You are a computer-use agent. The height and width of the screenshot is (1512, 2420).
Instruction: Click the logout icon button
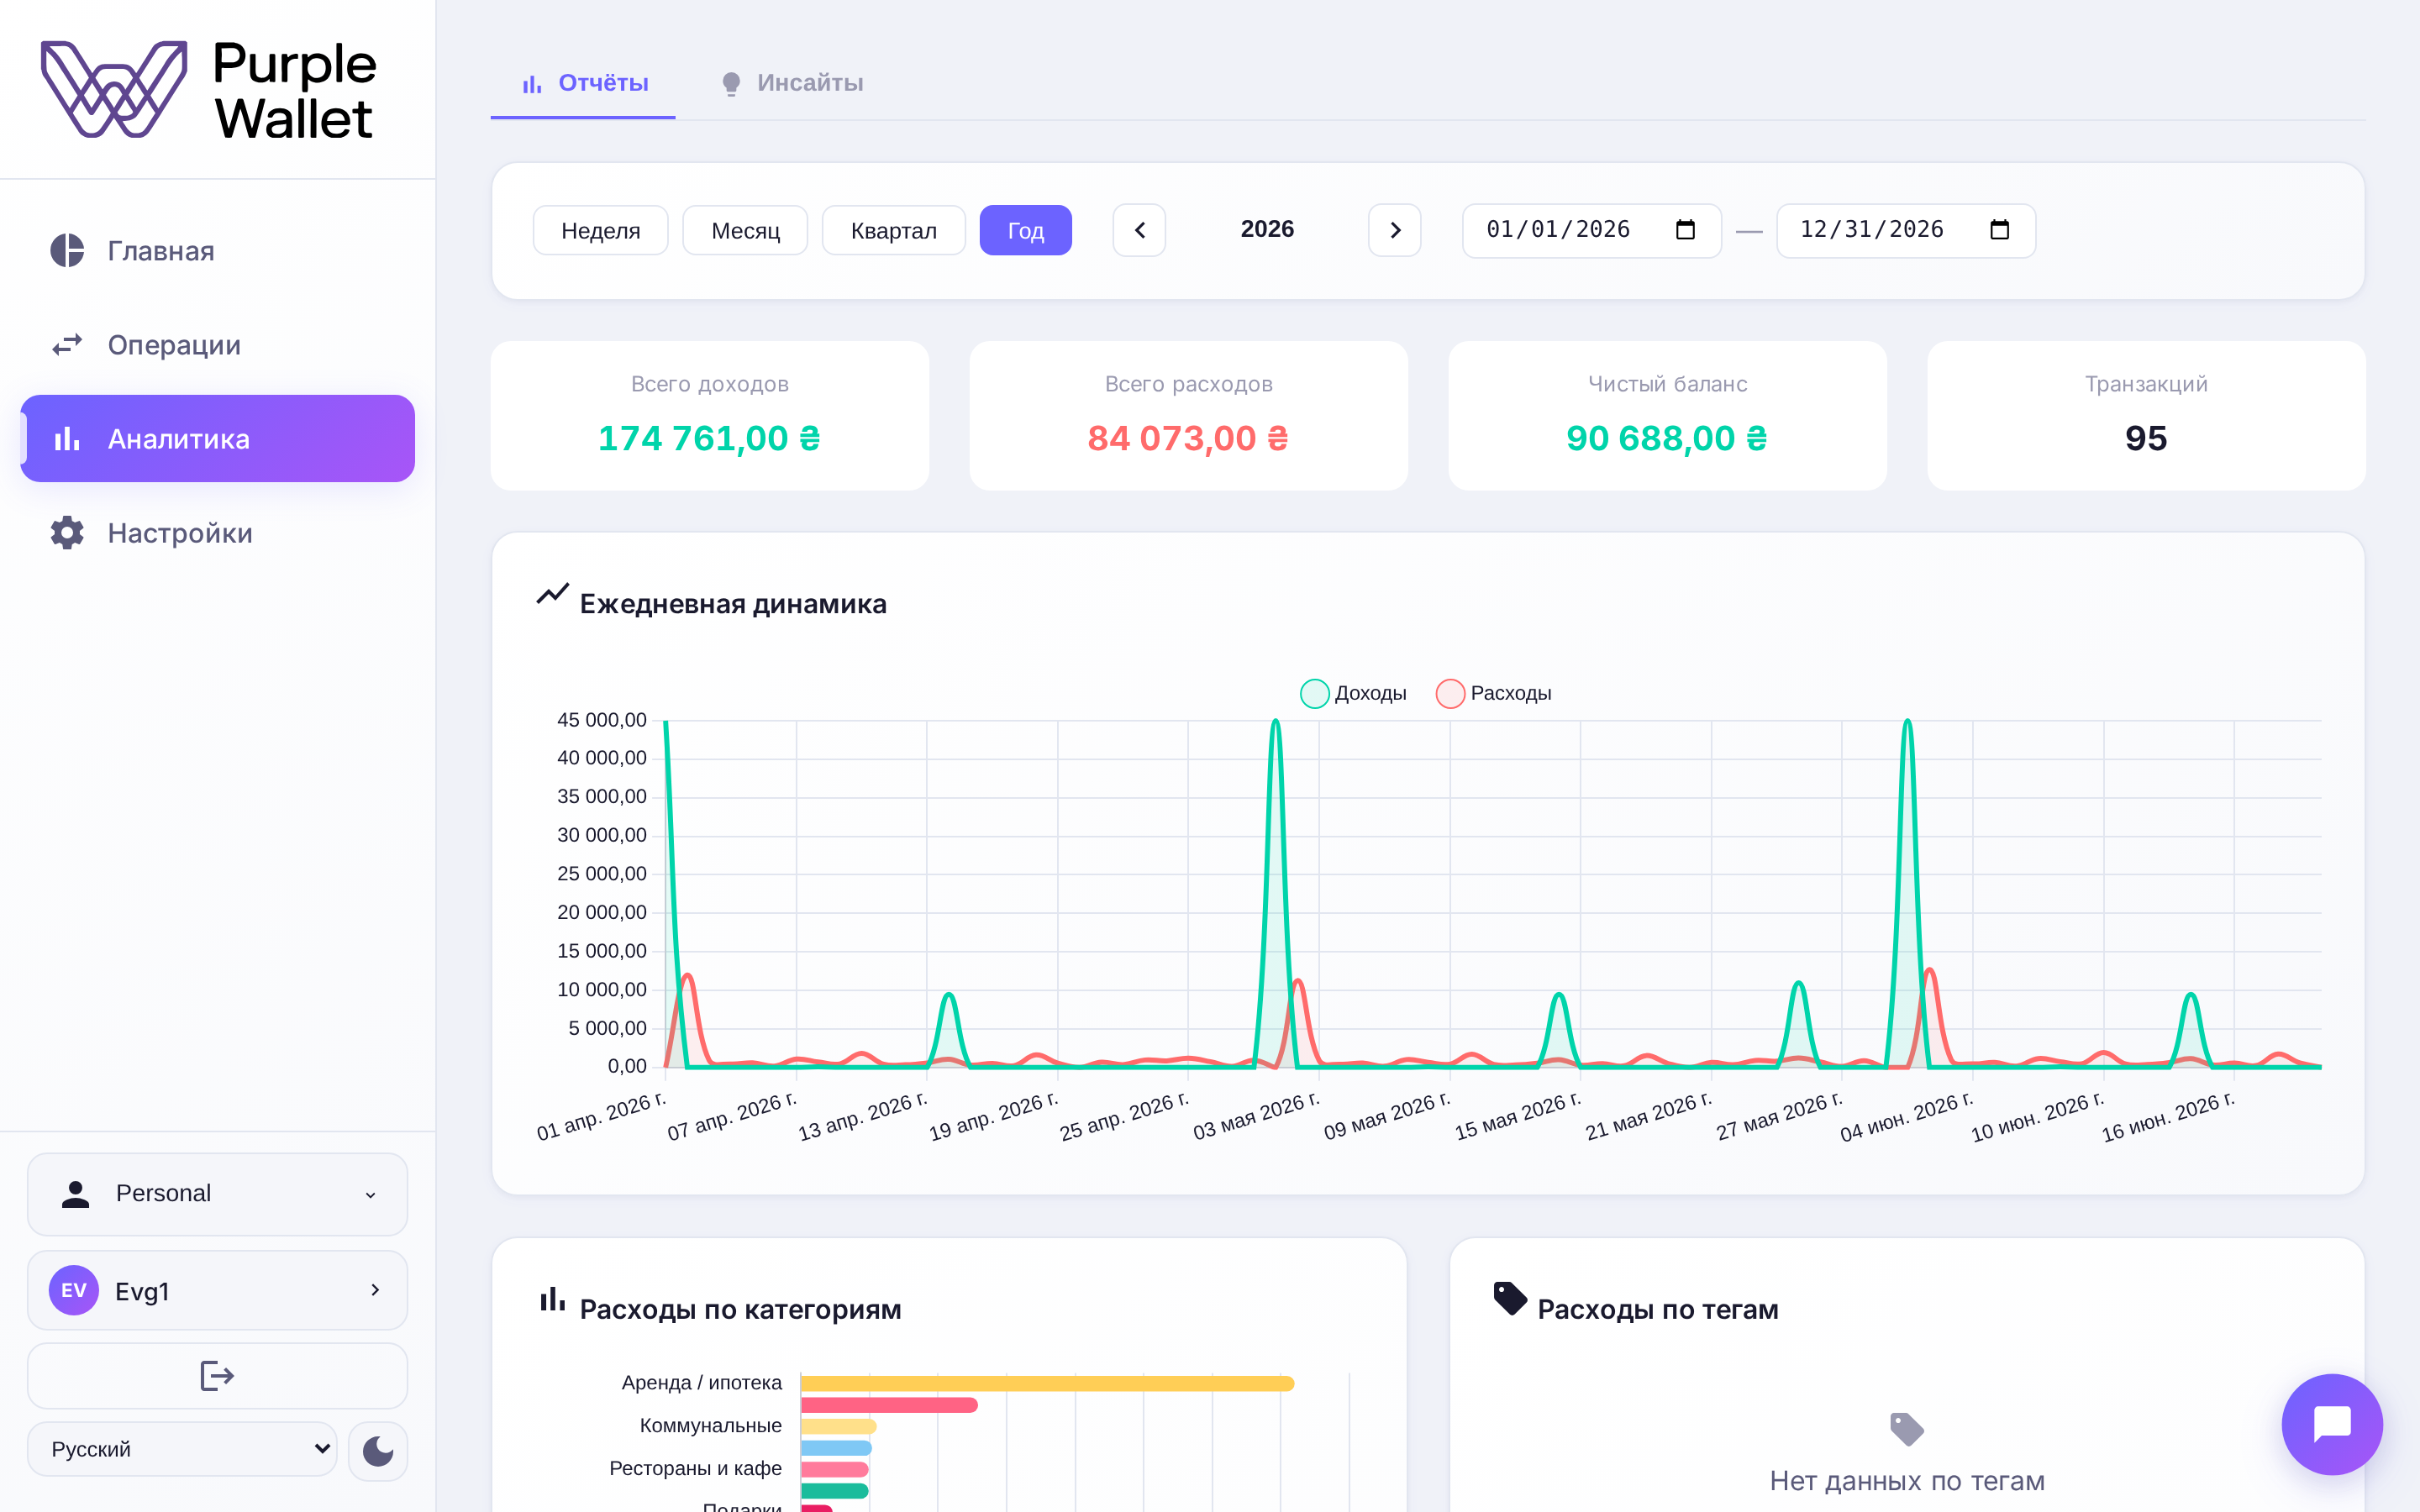[x=217, y=1376]
